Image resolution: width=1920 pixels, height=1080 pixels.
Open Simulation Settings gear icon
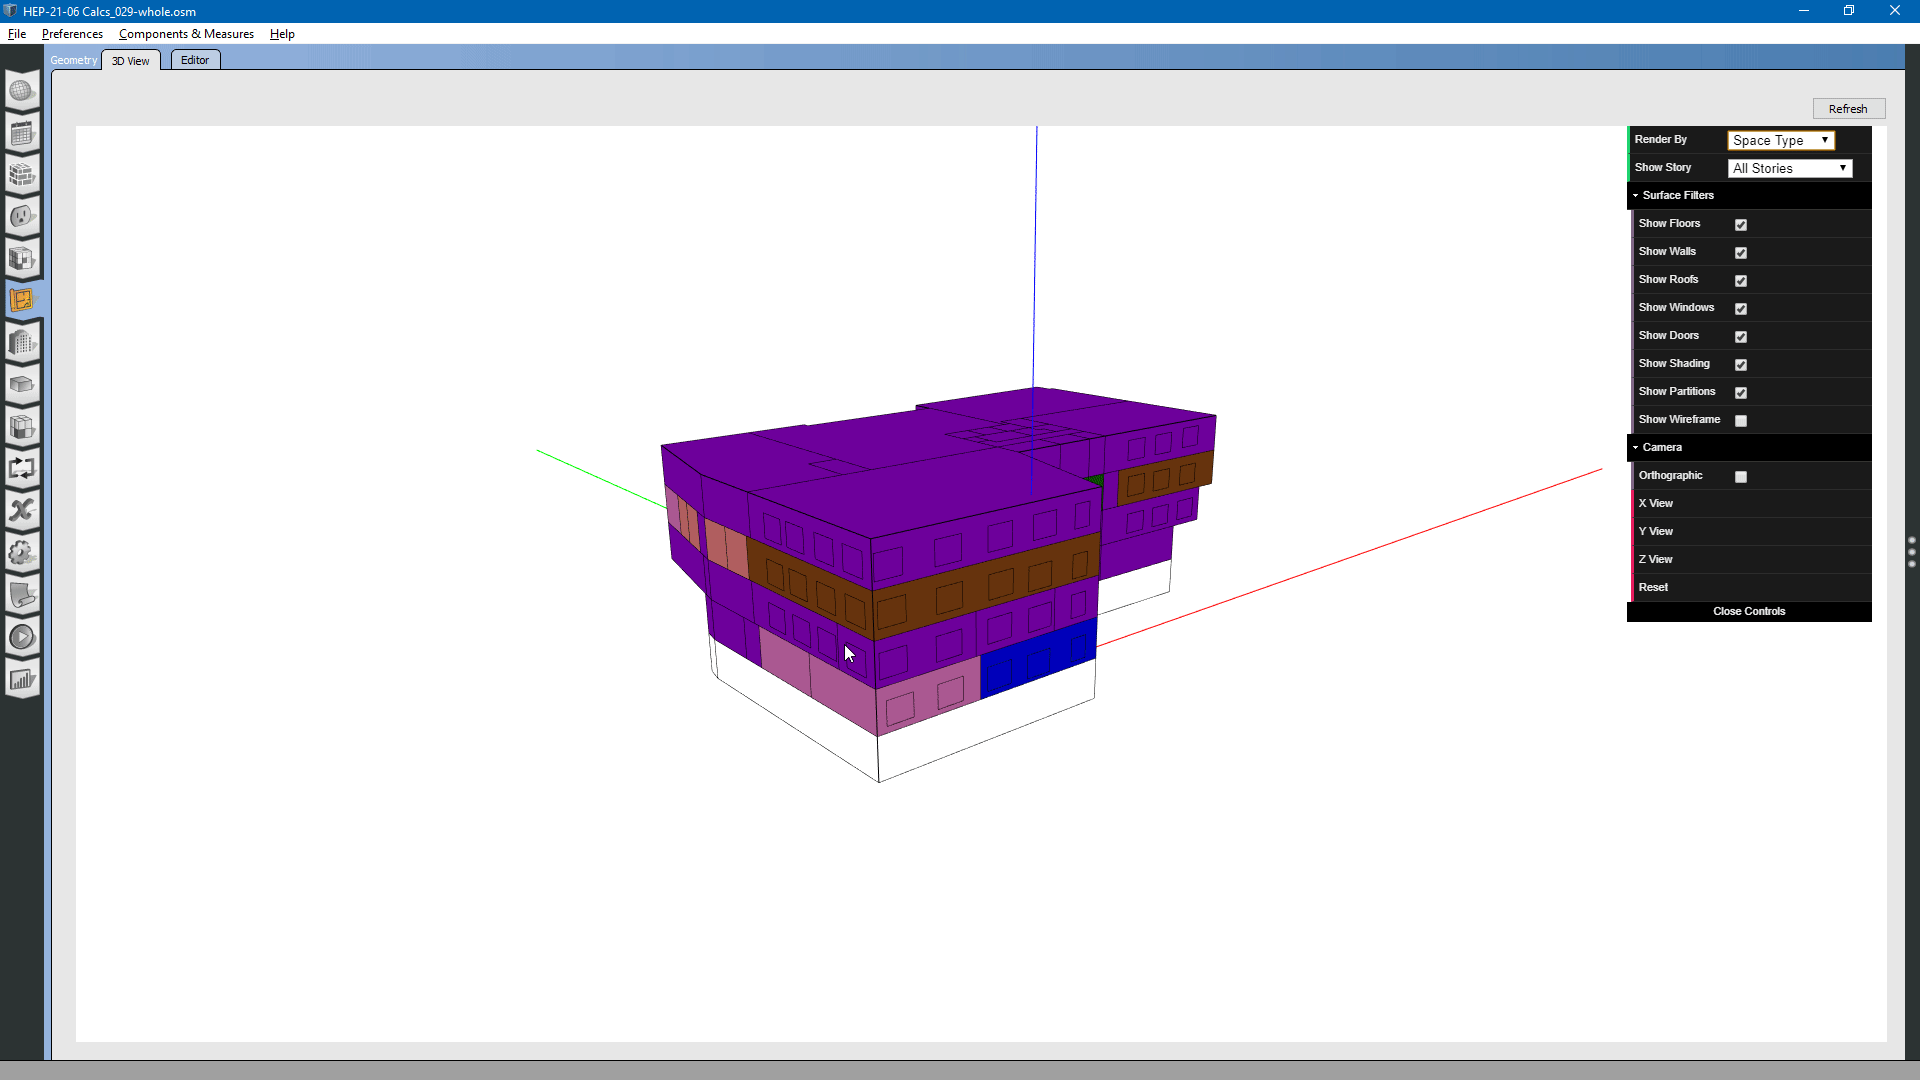[x=22, y=553]
